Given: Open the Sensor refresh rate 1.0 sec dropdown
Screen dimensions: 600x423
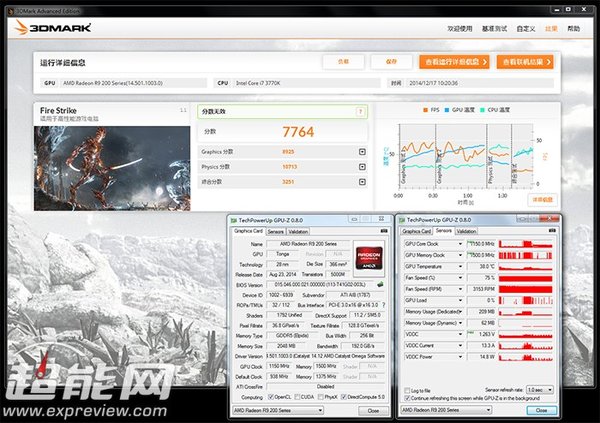Looking at the screenshot, I should point(540,390).
